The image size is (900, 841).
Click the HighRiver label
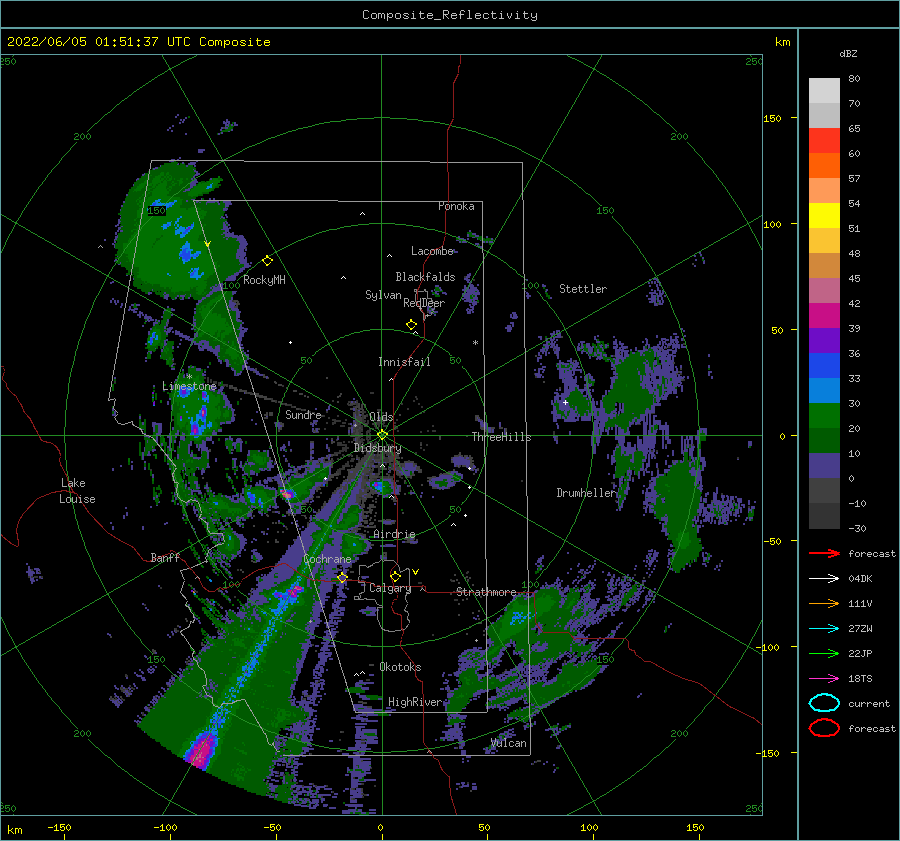tap(415, 702)
